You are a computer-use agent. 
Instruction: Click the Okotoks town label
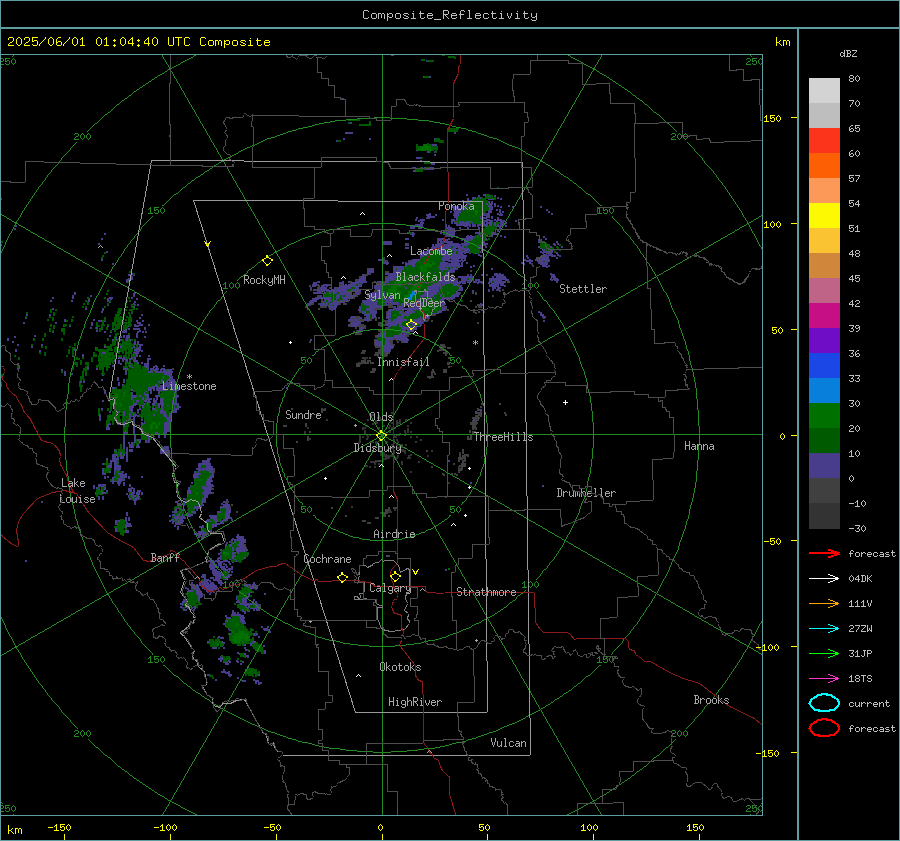(x=400, y=667)
